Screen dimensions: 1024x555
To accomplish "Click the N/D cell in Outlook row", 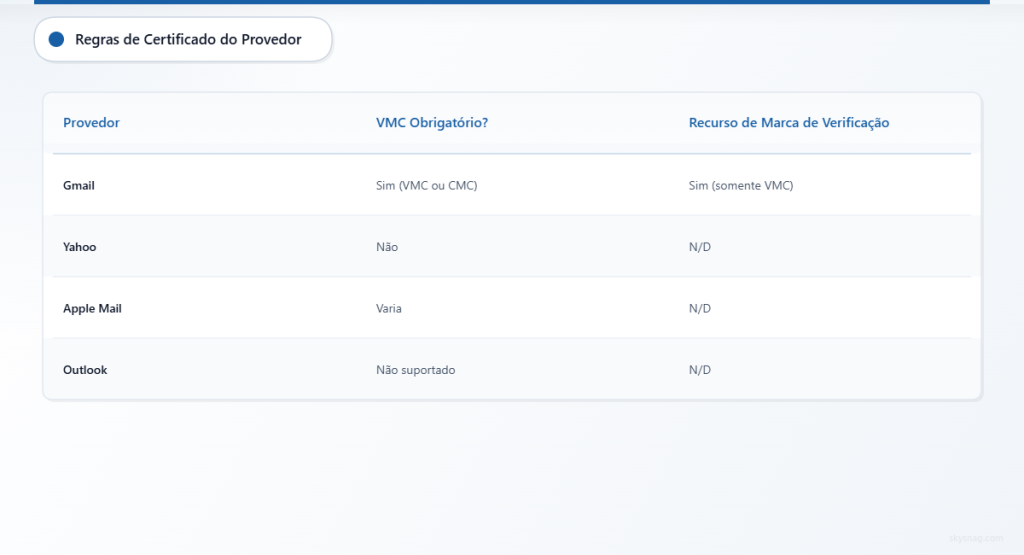I will [x=699, y=370].
